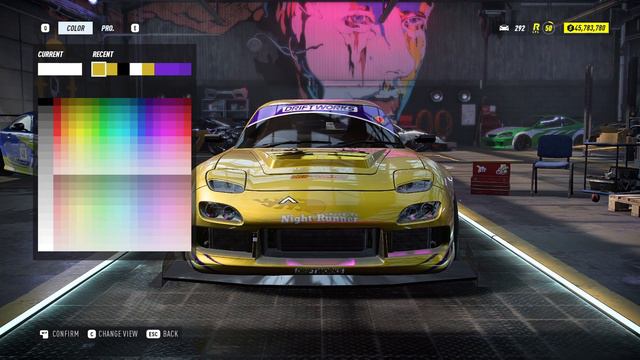Choose pure black in the palette grid

click(45, 101)
